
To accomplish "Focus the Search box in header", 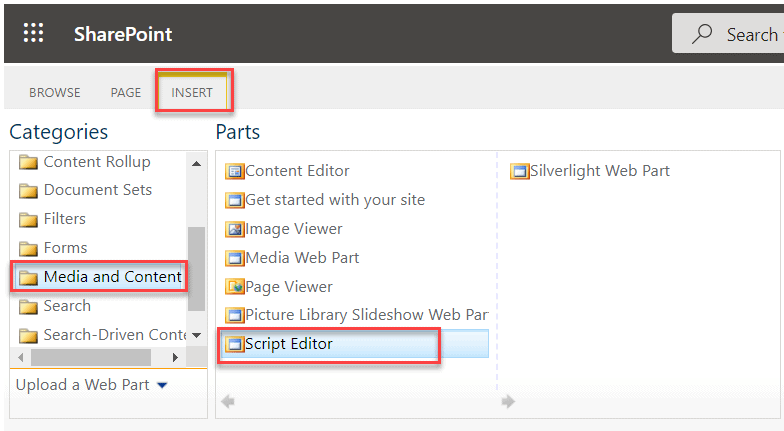I will click(x=728, y=34).
